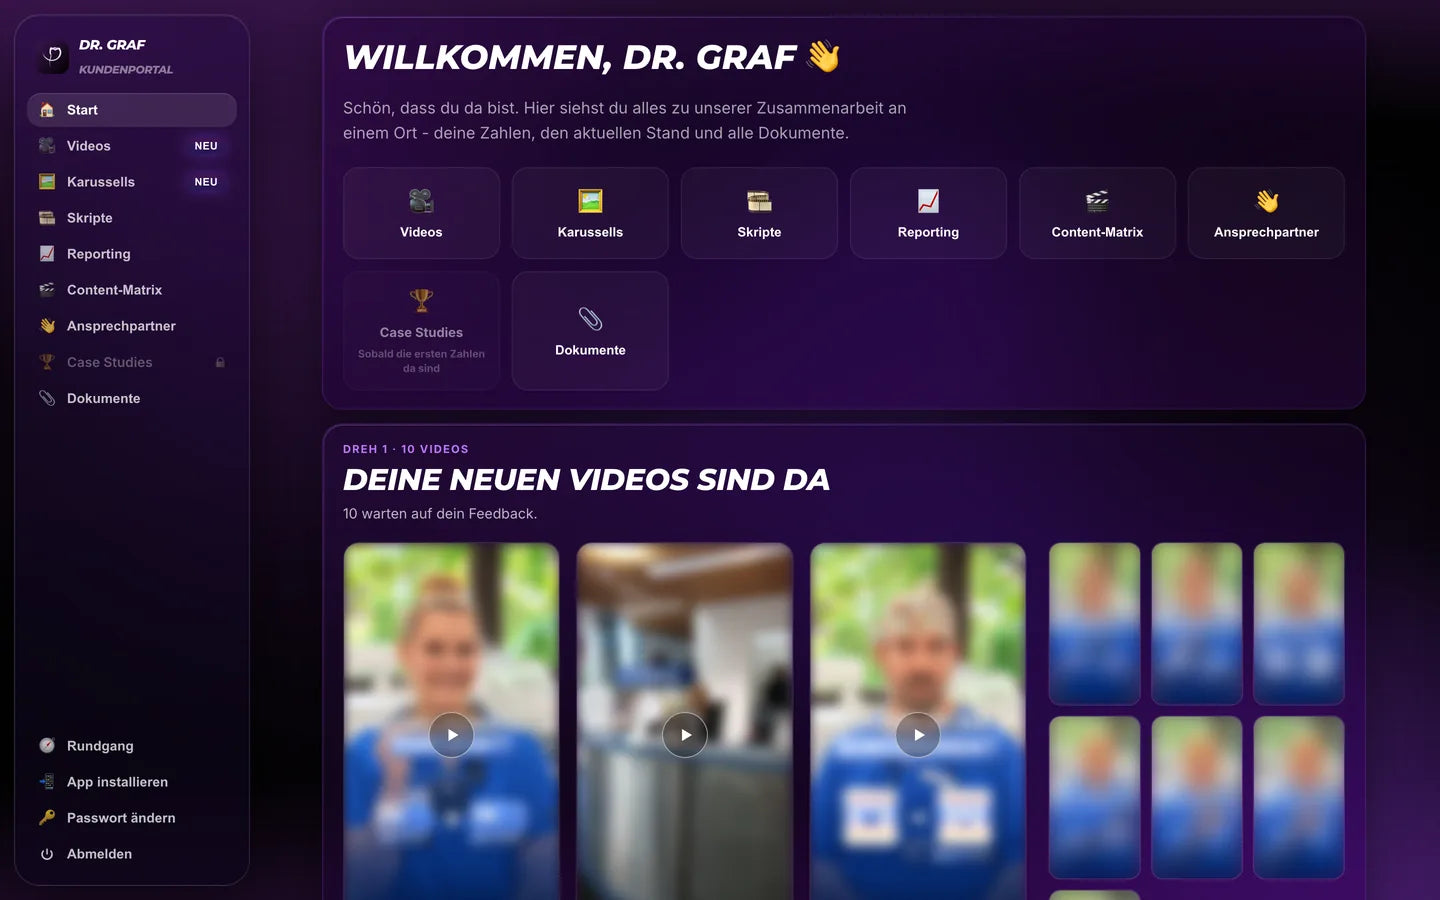Click '10 warten auf dein Feedback.' text
The image size is (1440, 900).
pos(440,514)
